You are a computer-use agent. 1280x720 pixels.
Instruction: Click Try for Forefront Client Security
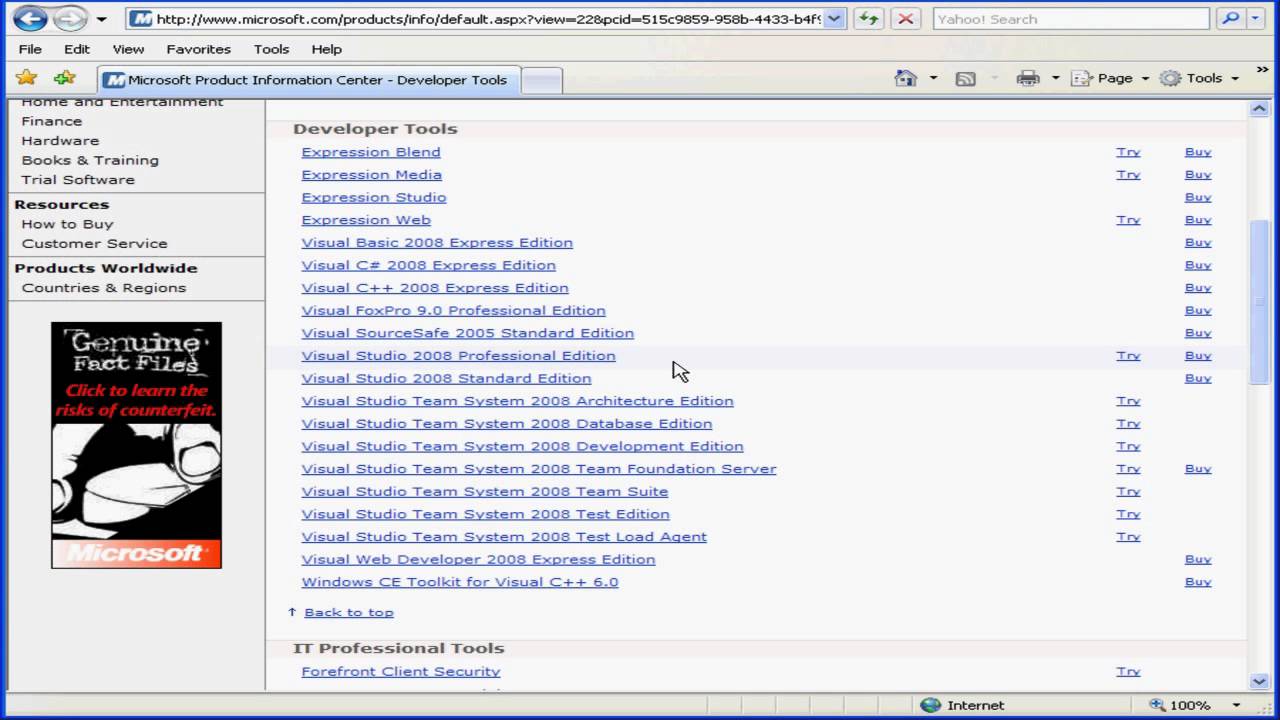point(1128,672)
